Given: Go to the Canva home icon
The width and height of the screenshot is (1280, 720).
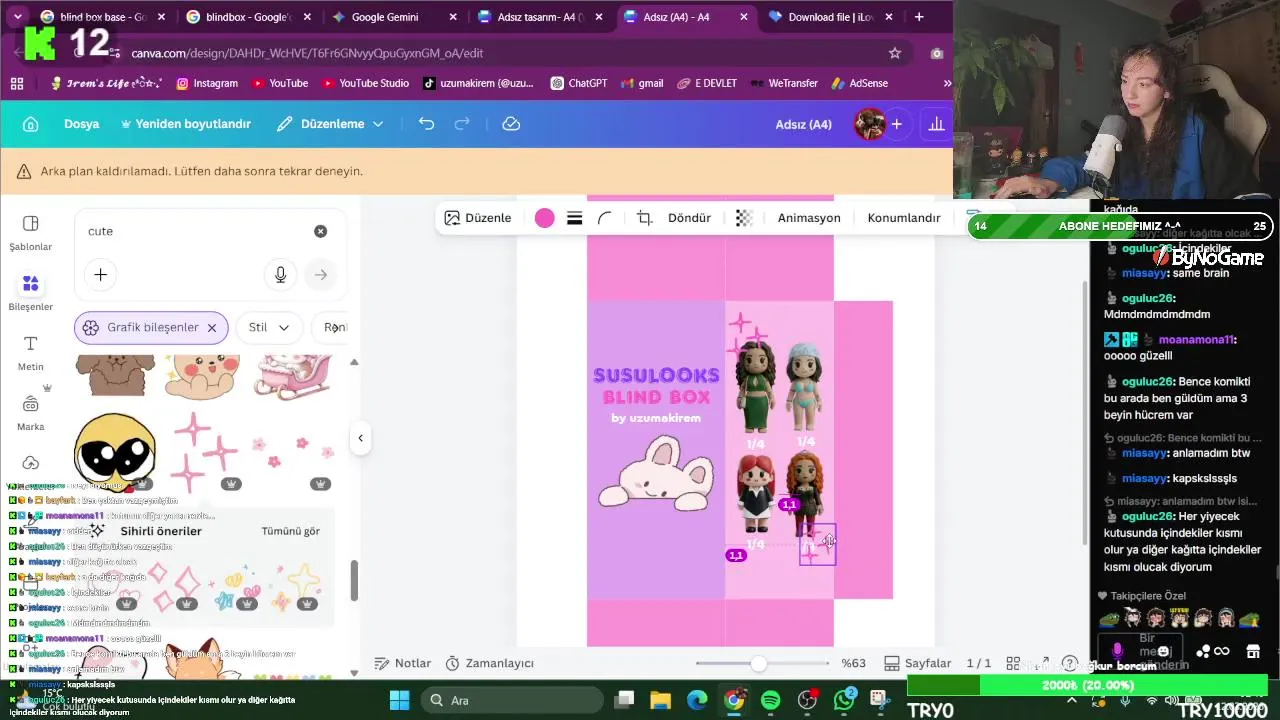Looking at the screenshot, I should click(x=30, y=124).
